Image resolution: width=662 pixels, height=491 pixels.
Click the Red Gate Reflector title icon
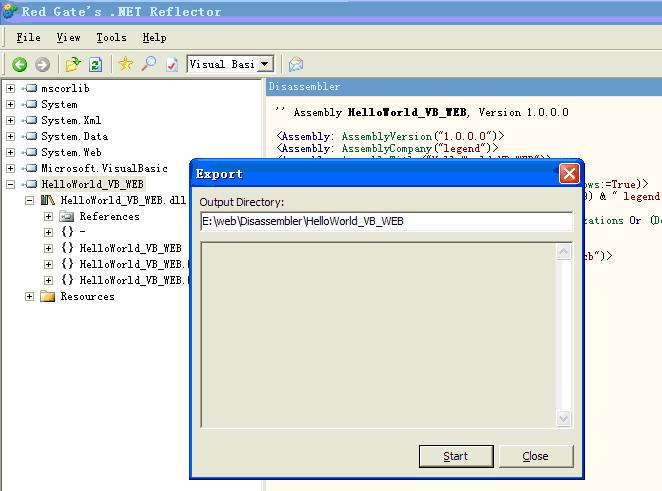point(10,10)
